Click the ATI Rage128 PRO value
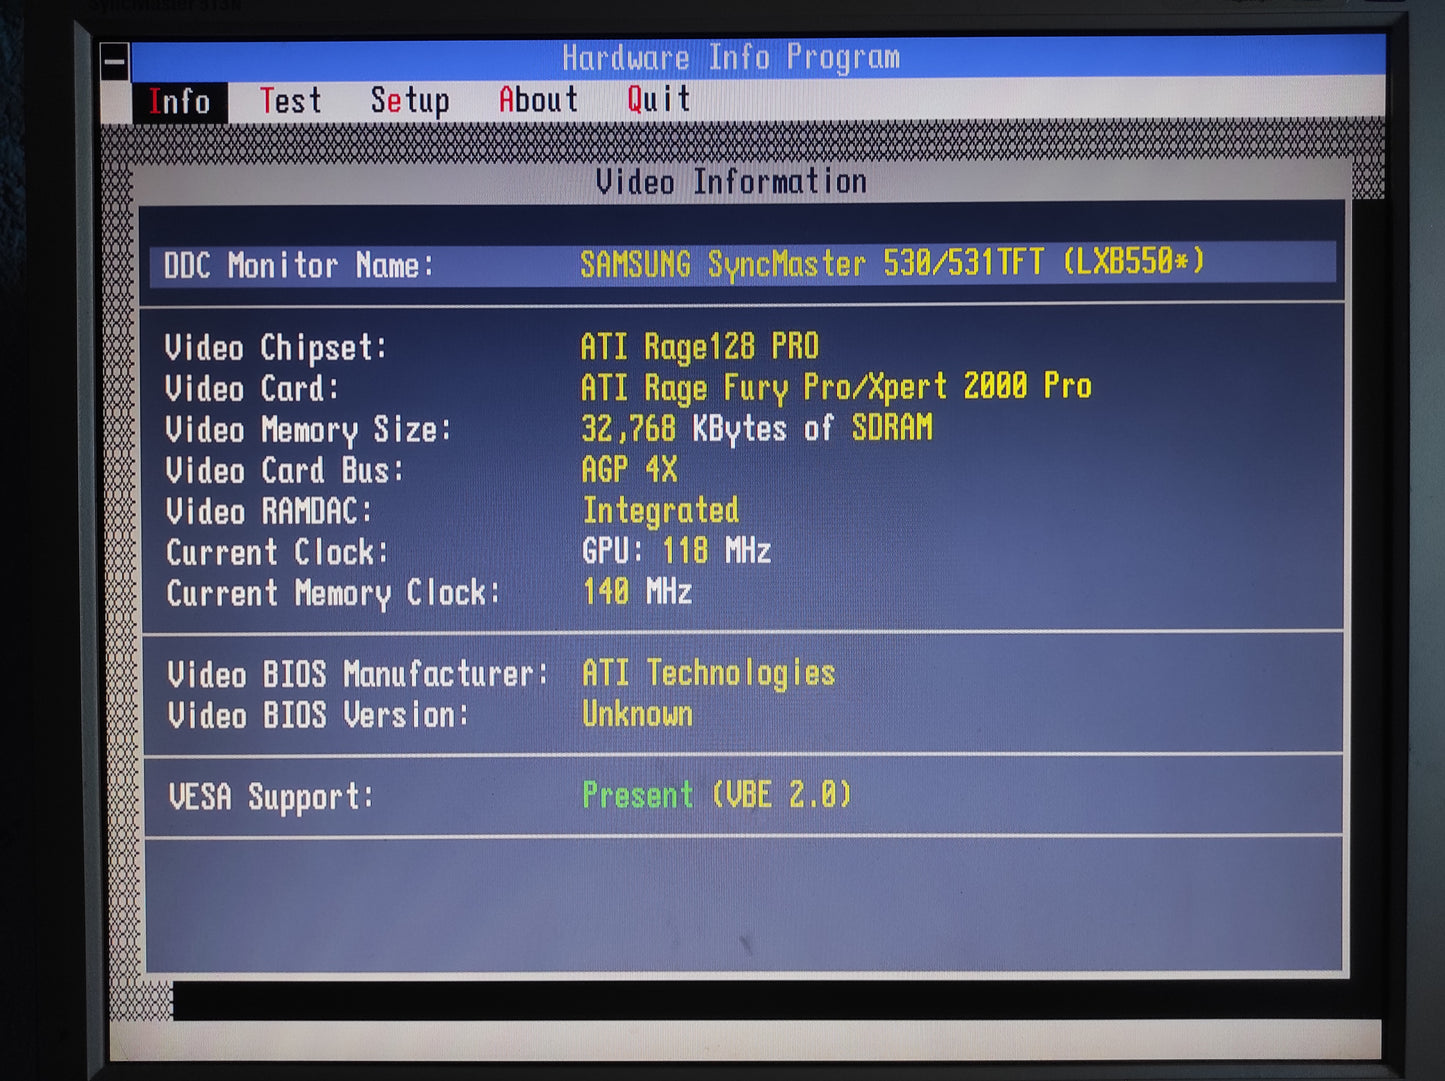 click(x=701, y=346)
